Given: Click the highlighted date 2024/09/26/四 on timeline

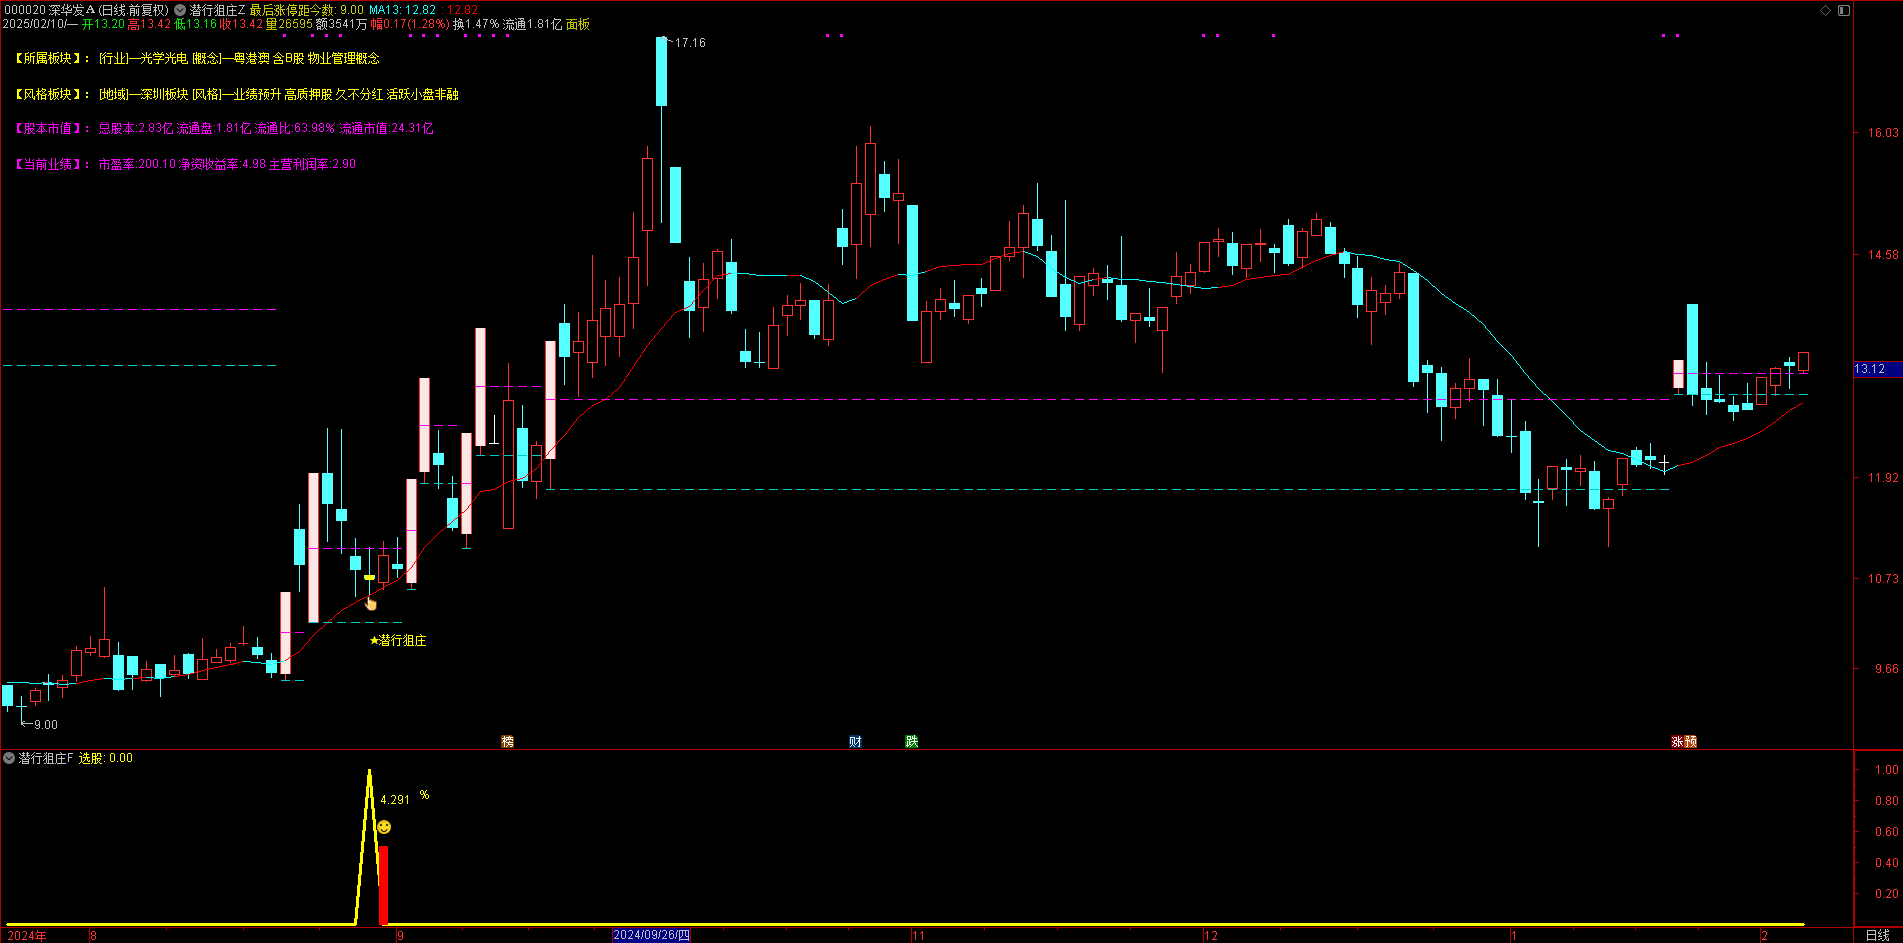Looking at the screenshot, I should (x=651, y=935).
